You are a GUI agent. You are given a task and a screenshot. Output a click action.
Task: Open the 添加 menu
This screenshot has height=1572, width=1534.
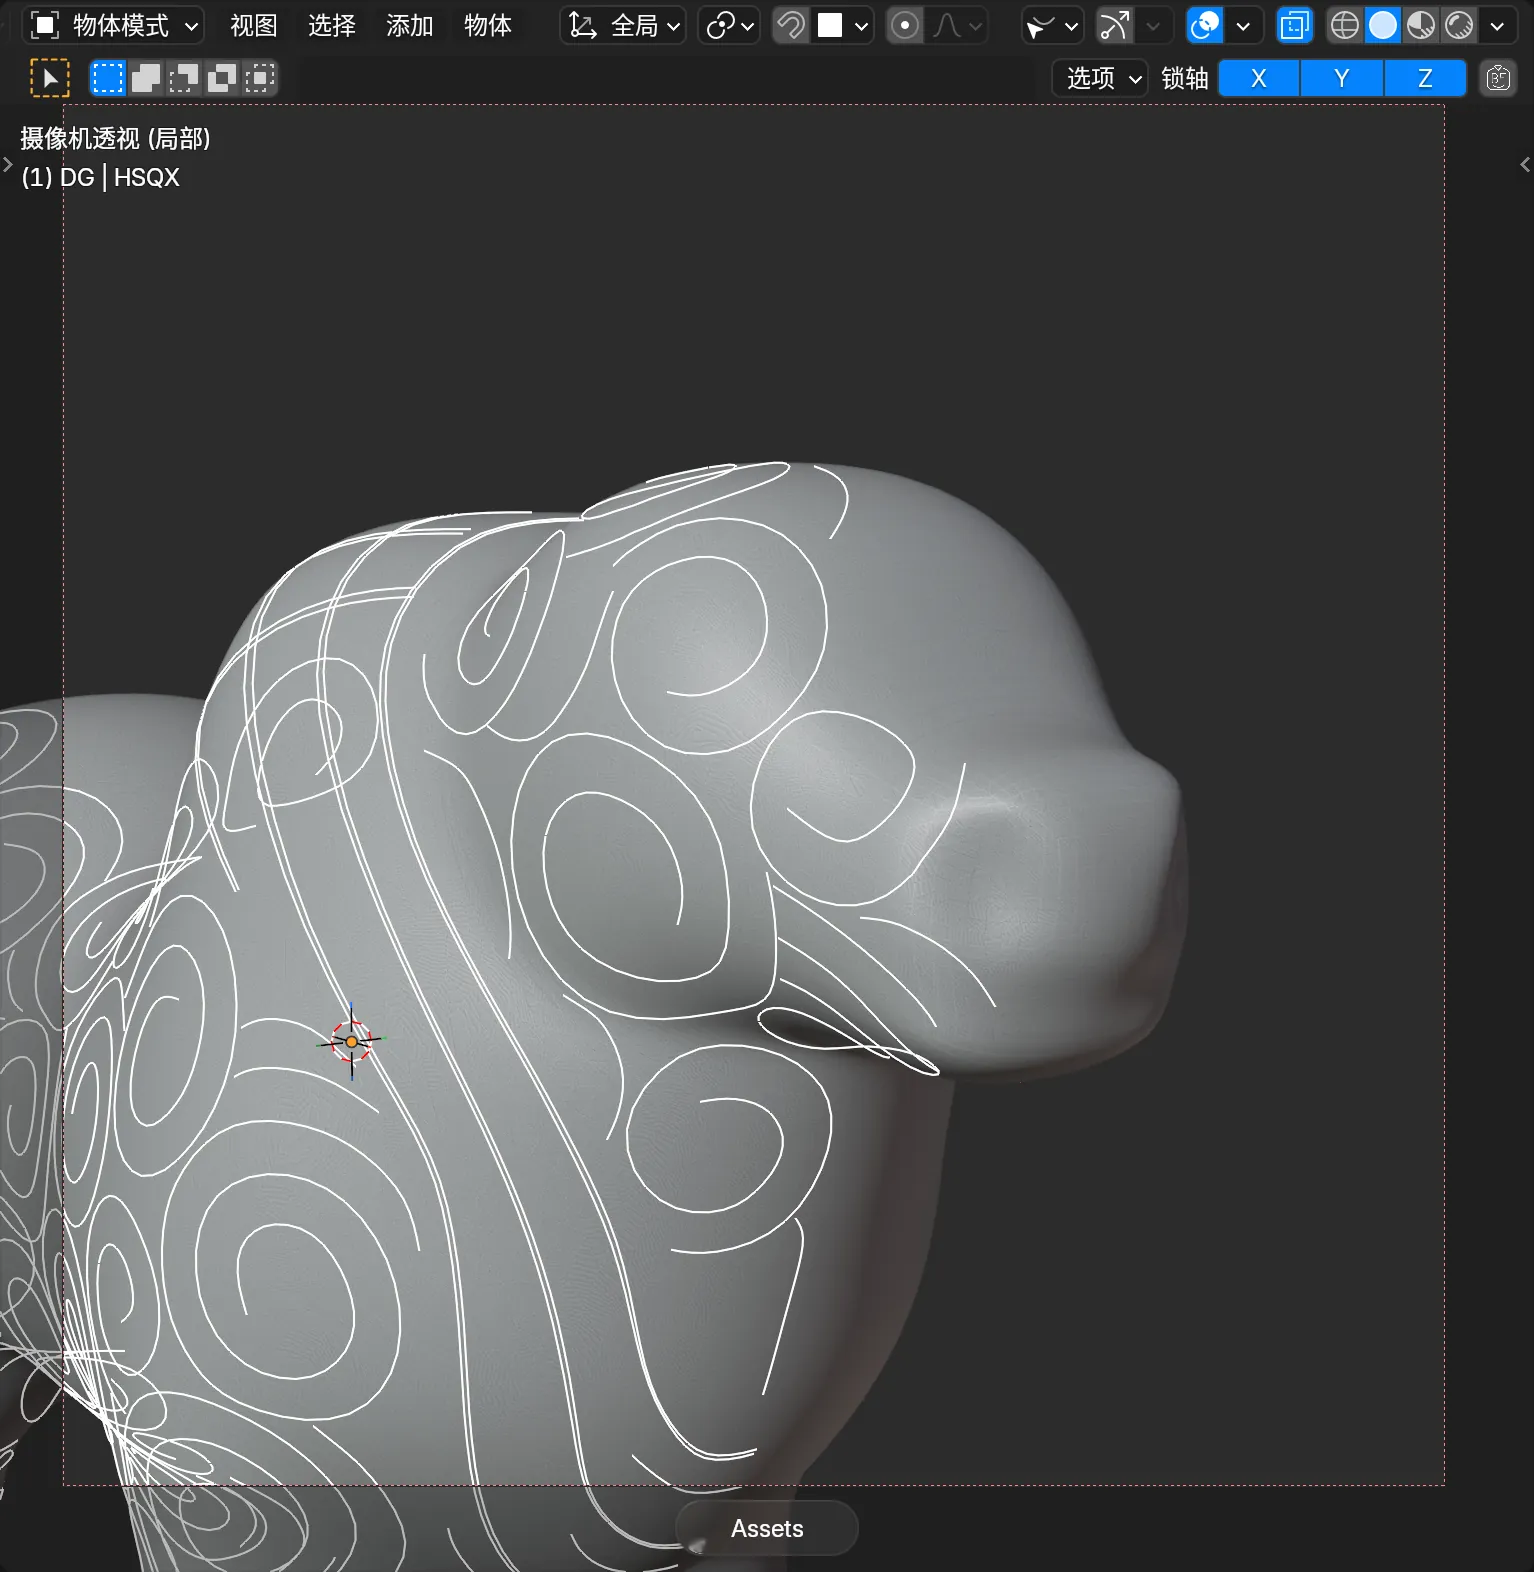(409, 25)
